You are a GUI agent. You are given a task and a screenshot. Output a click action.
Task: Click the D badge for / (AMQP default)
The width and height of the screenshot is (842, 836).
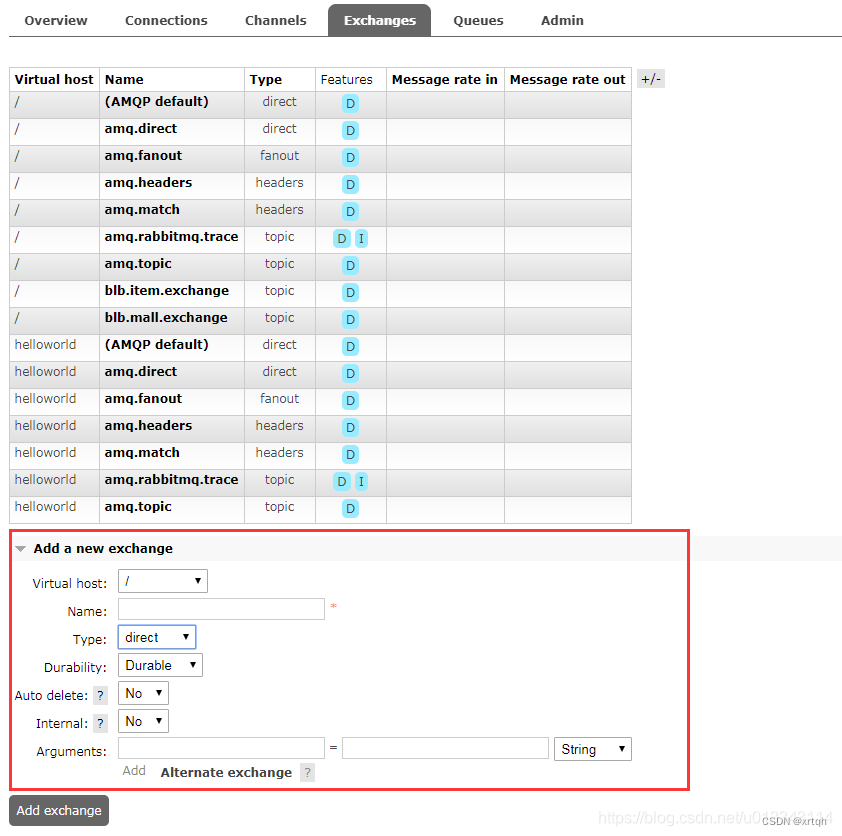point(350,104)
